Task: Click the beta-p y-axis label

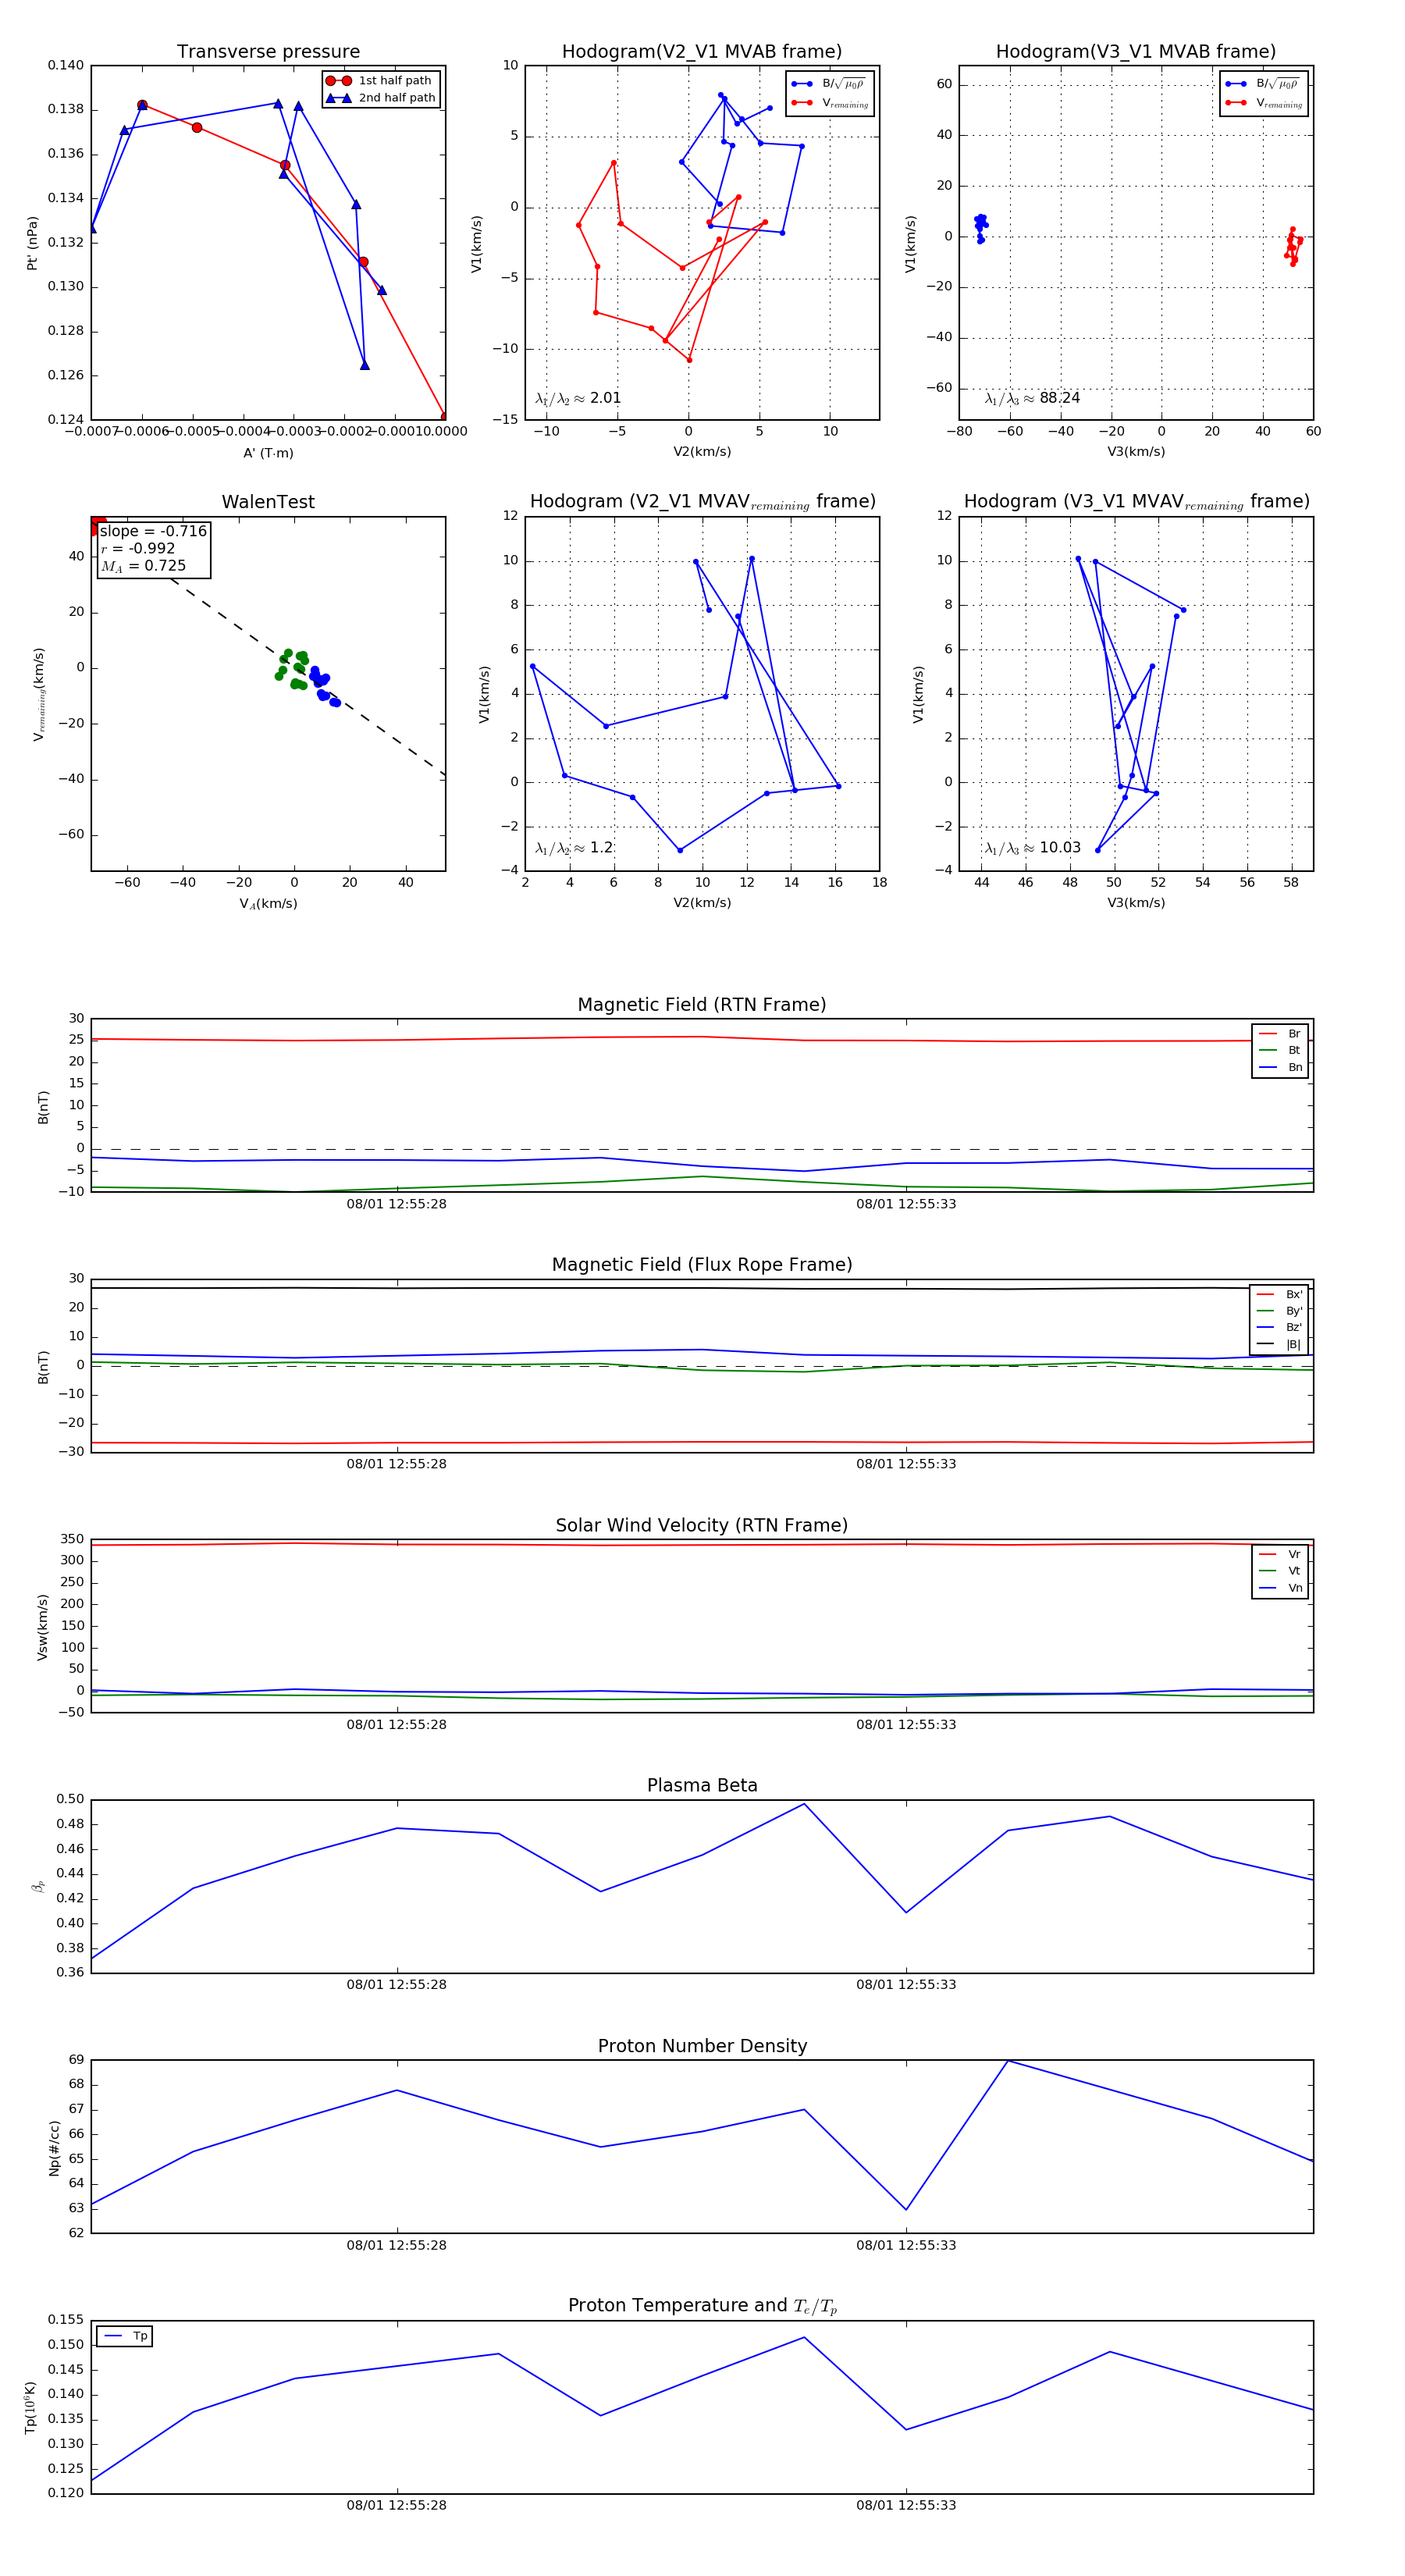Action: click(x=38, y=1886)
